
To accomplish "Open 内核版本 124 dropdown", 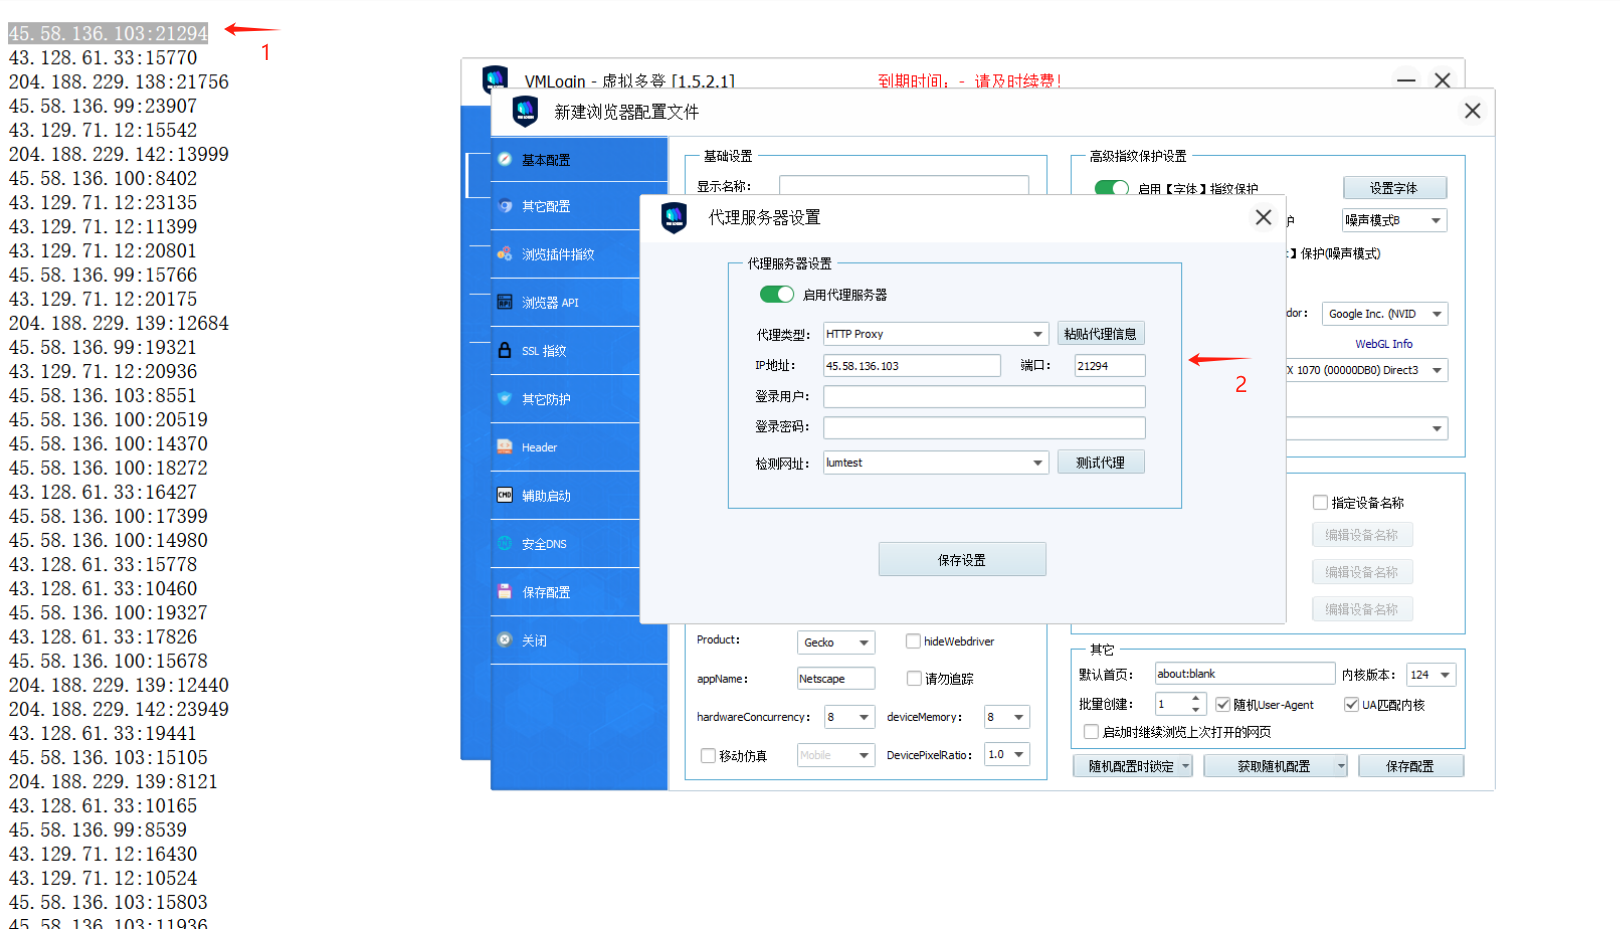I will pyautogui.click(x=1430, y=675).
